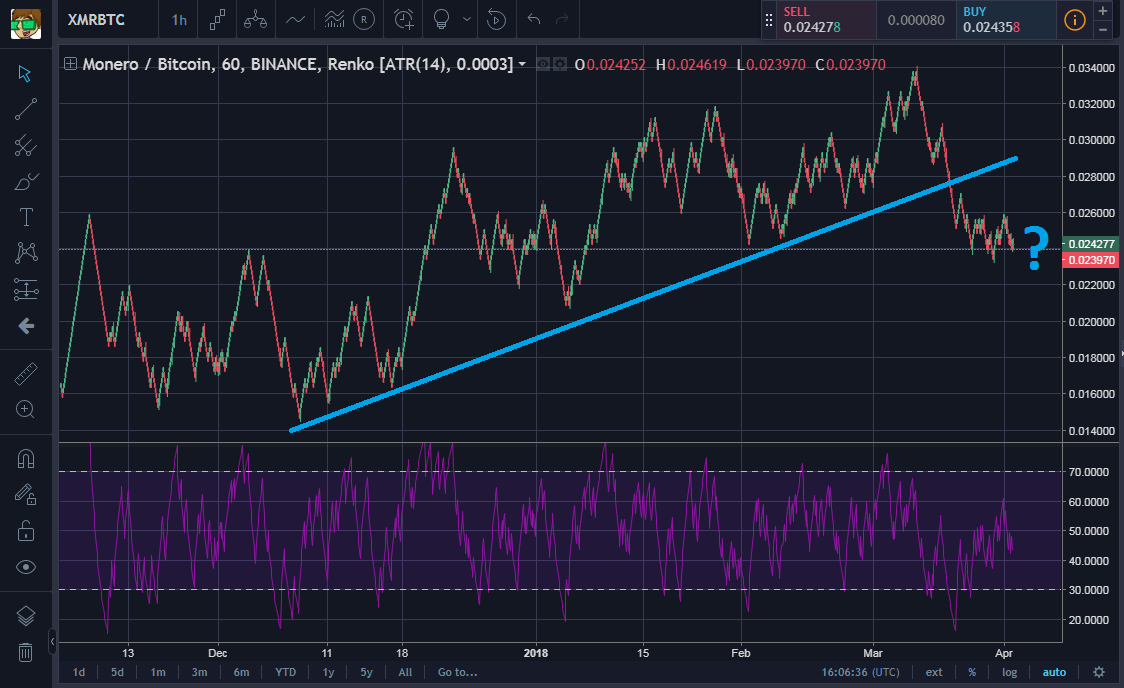Toggle stay in drawing mode (pencil lock)
This screenshot has width=1124, height=688.
coord(26,494)
